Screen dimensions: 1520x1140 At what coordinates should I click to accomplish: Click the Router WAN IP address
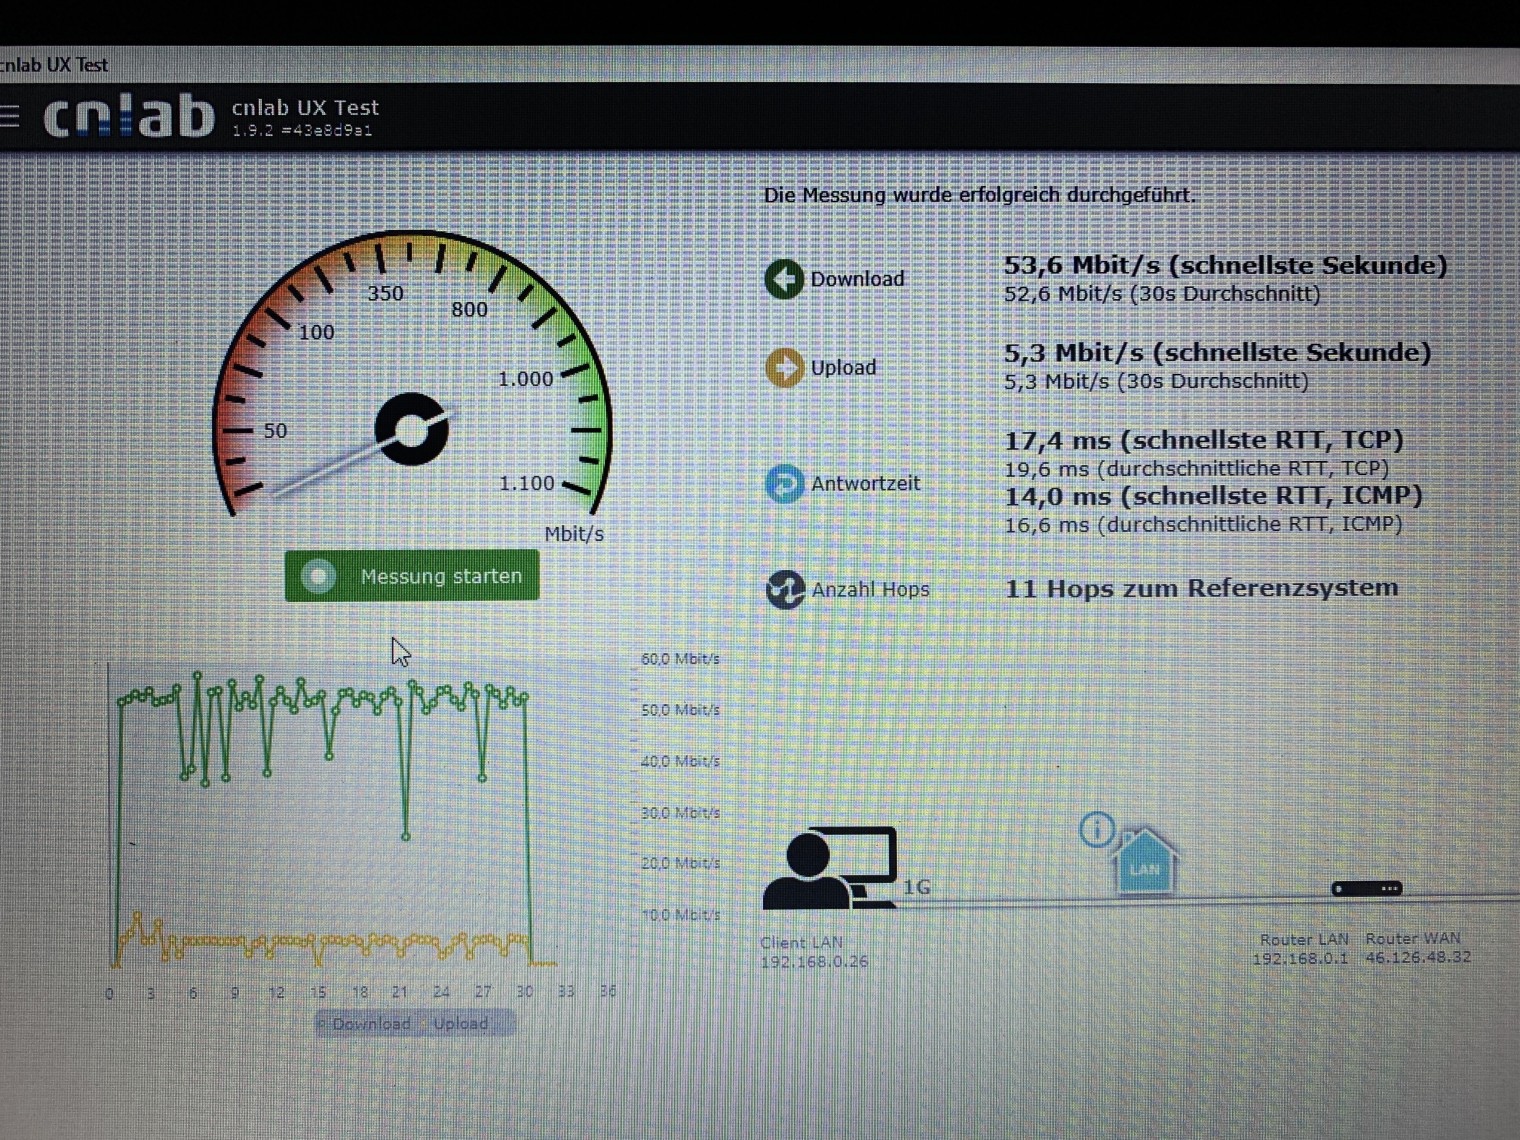click(x=1417, y=957)
